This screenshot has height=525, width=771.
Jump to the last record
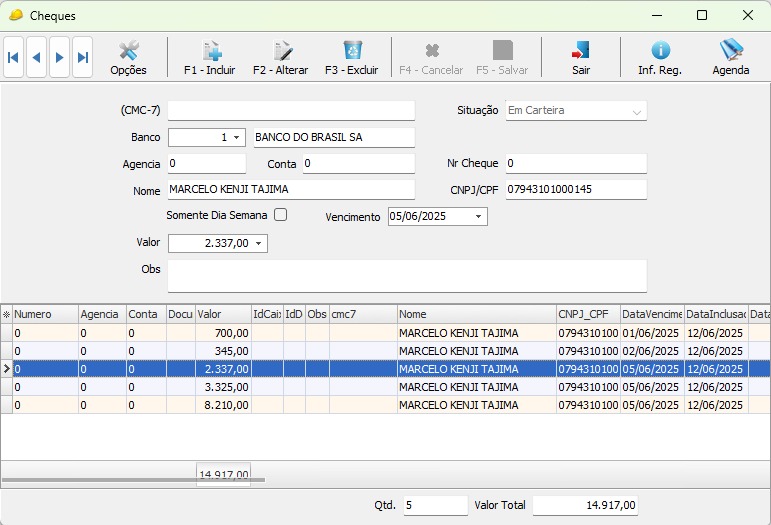click(83, 58)
